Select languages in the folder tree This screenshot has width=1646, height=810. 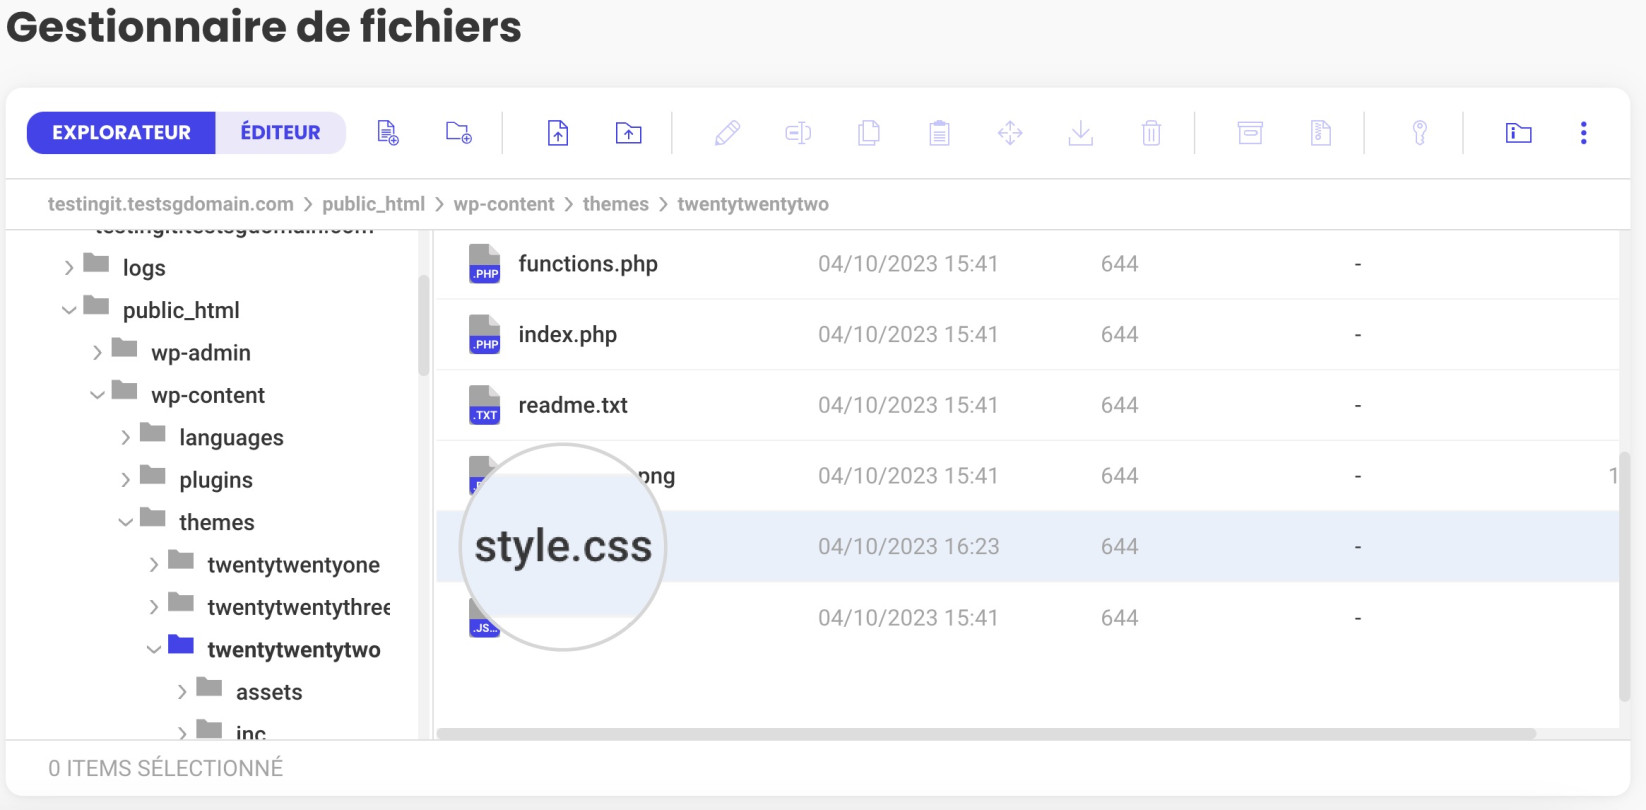click(232, 438)
